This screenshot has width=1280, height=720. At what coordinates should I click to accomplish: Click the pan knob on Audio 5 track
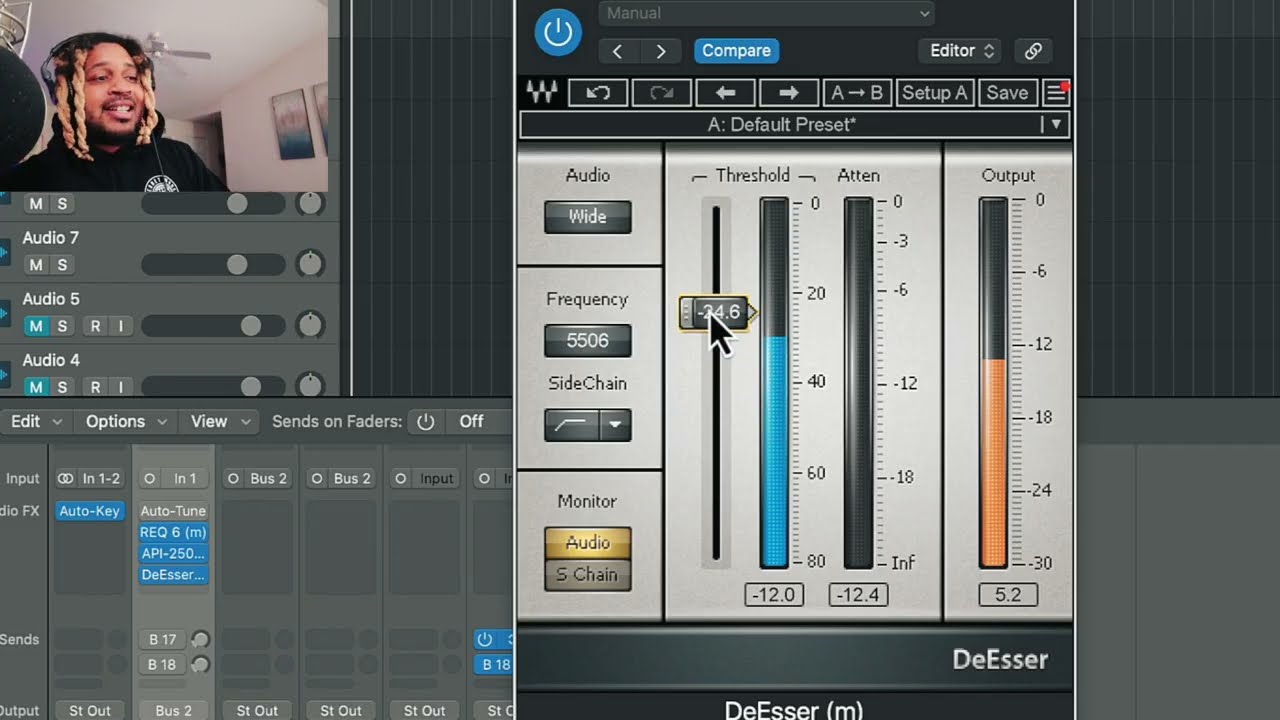click(x=311, y=326)
